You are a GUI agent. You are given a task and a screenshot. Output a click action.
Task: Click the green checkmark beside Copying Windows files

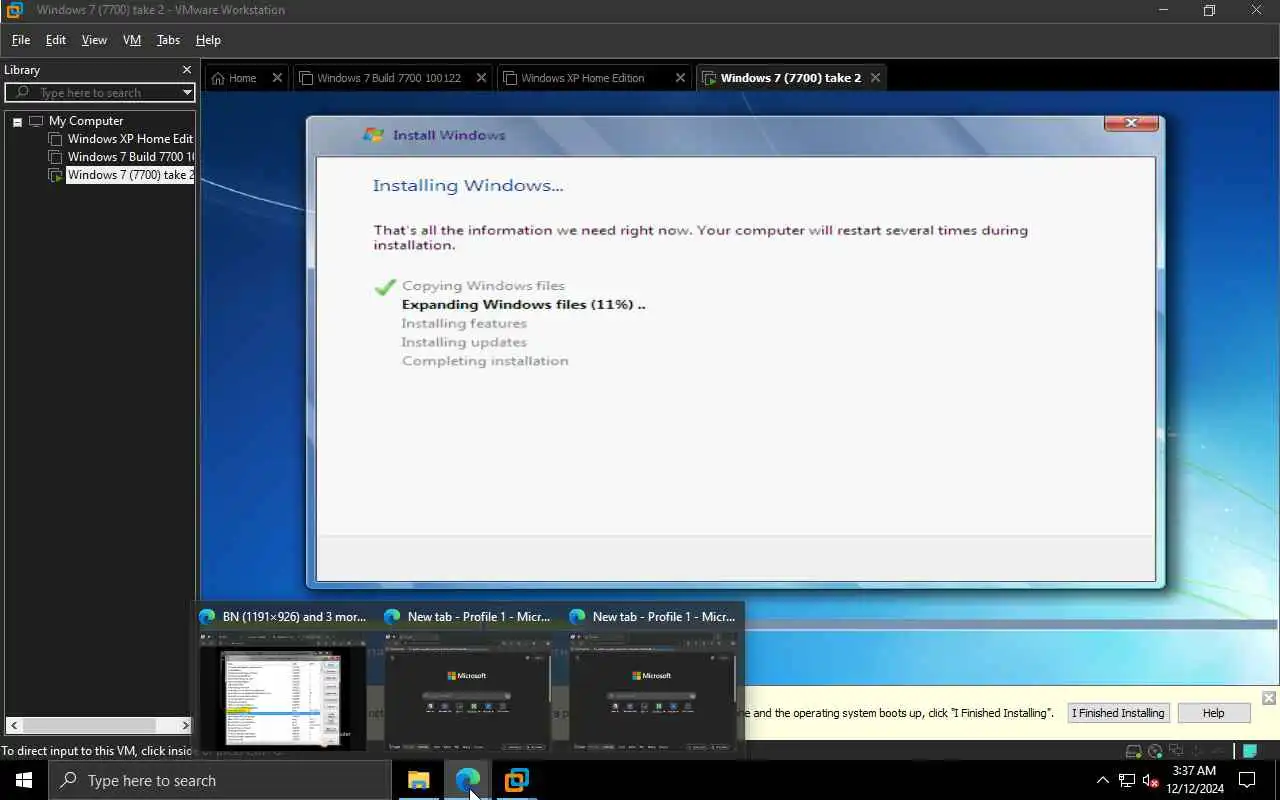[x=385, y=287]
